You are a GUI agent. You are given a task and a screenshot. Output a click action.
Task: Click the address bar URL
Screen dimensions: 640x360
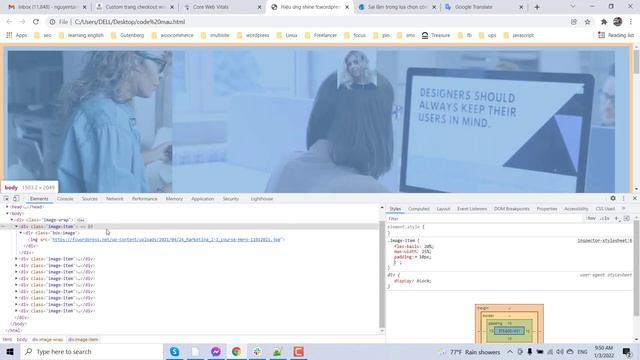click(x=130, y=22)
